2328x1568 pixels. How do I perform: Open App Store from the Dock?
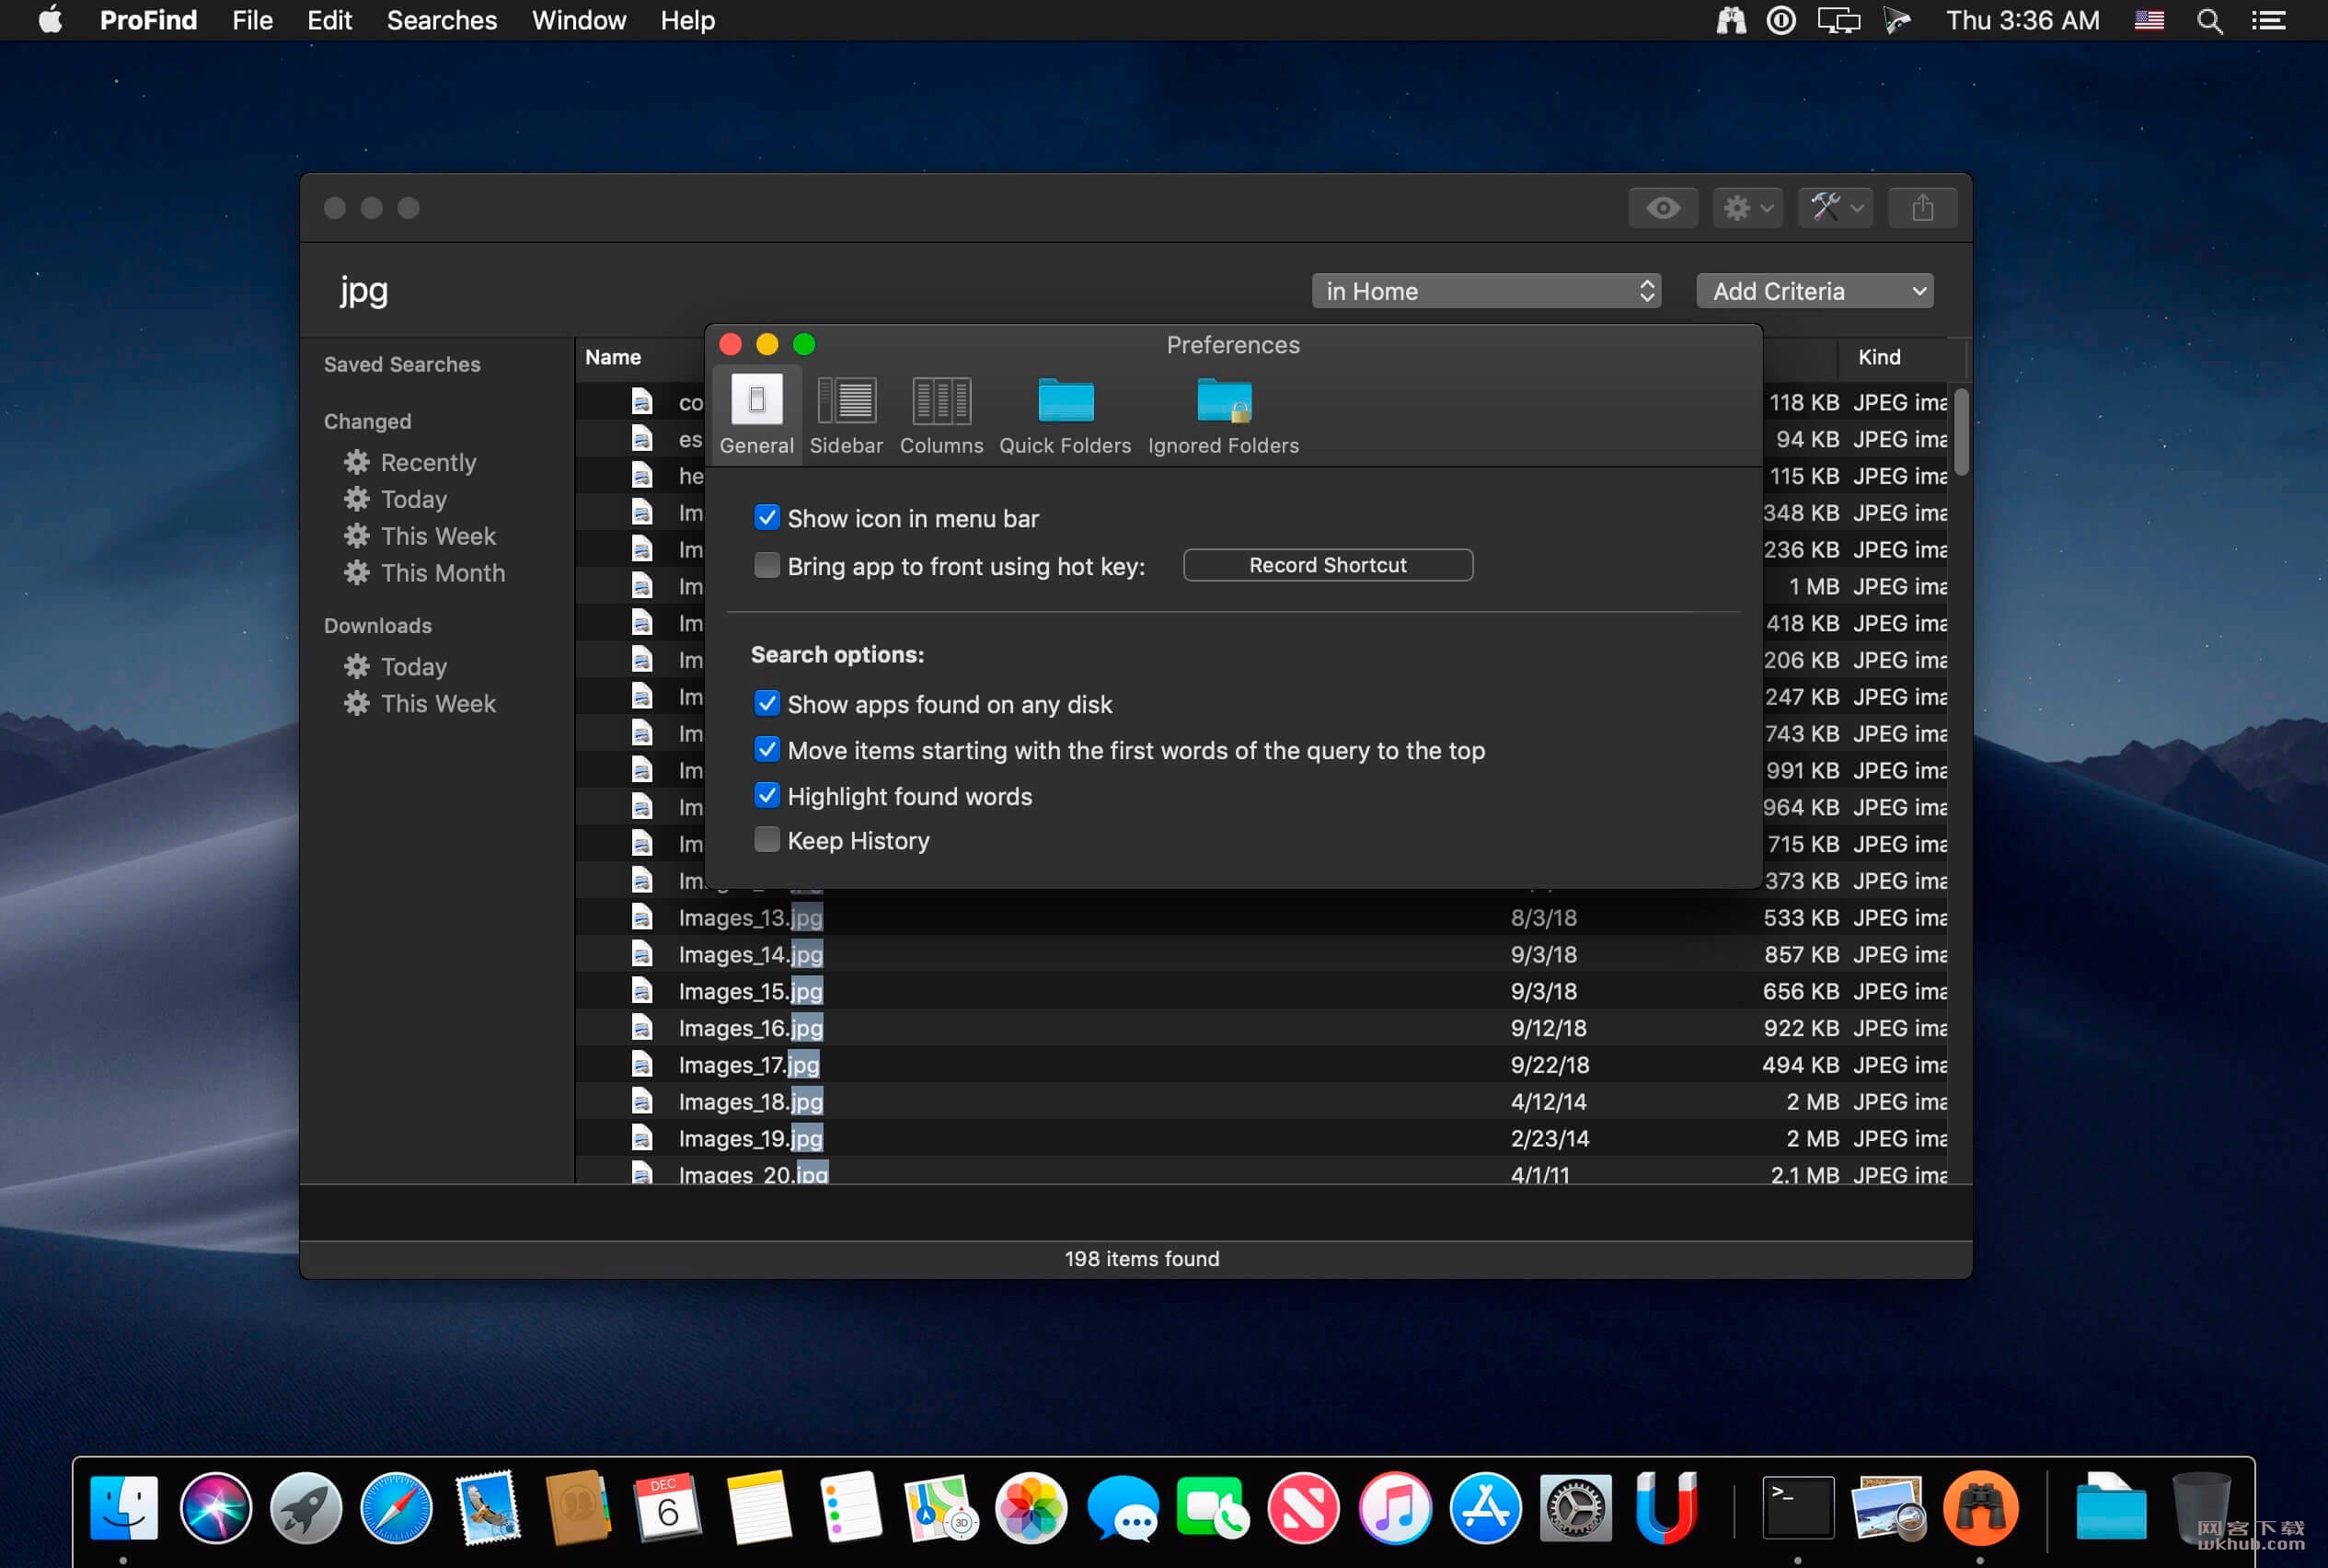click(x=1485, y=1507)
